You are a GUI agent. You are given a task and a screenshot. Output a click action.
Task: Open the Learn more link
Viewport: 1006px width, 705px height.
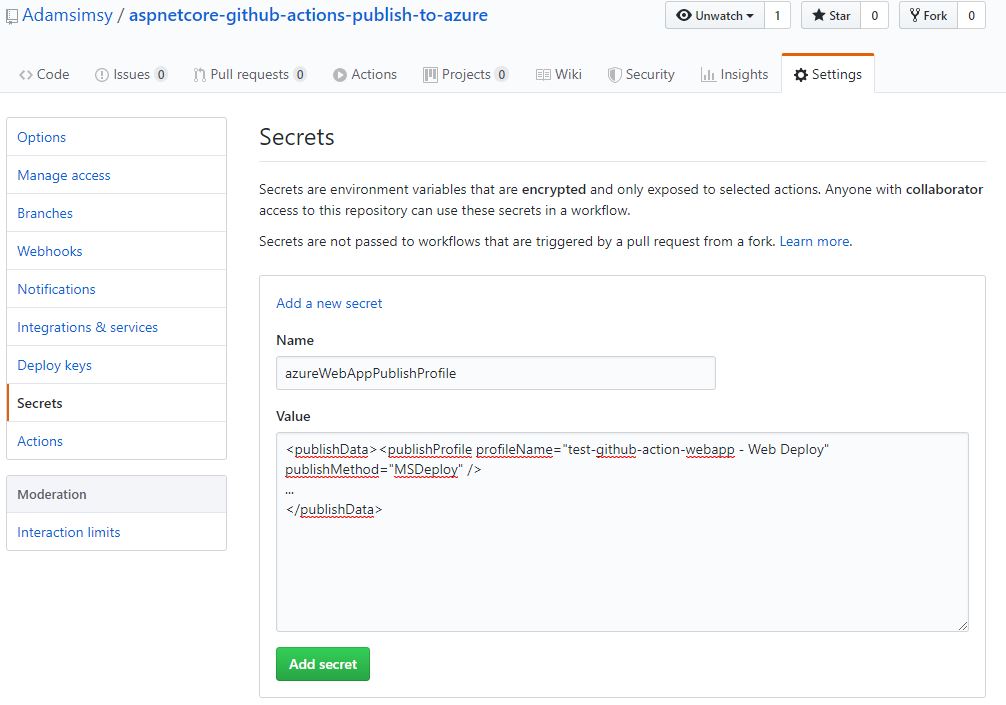814,241
